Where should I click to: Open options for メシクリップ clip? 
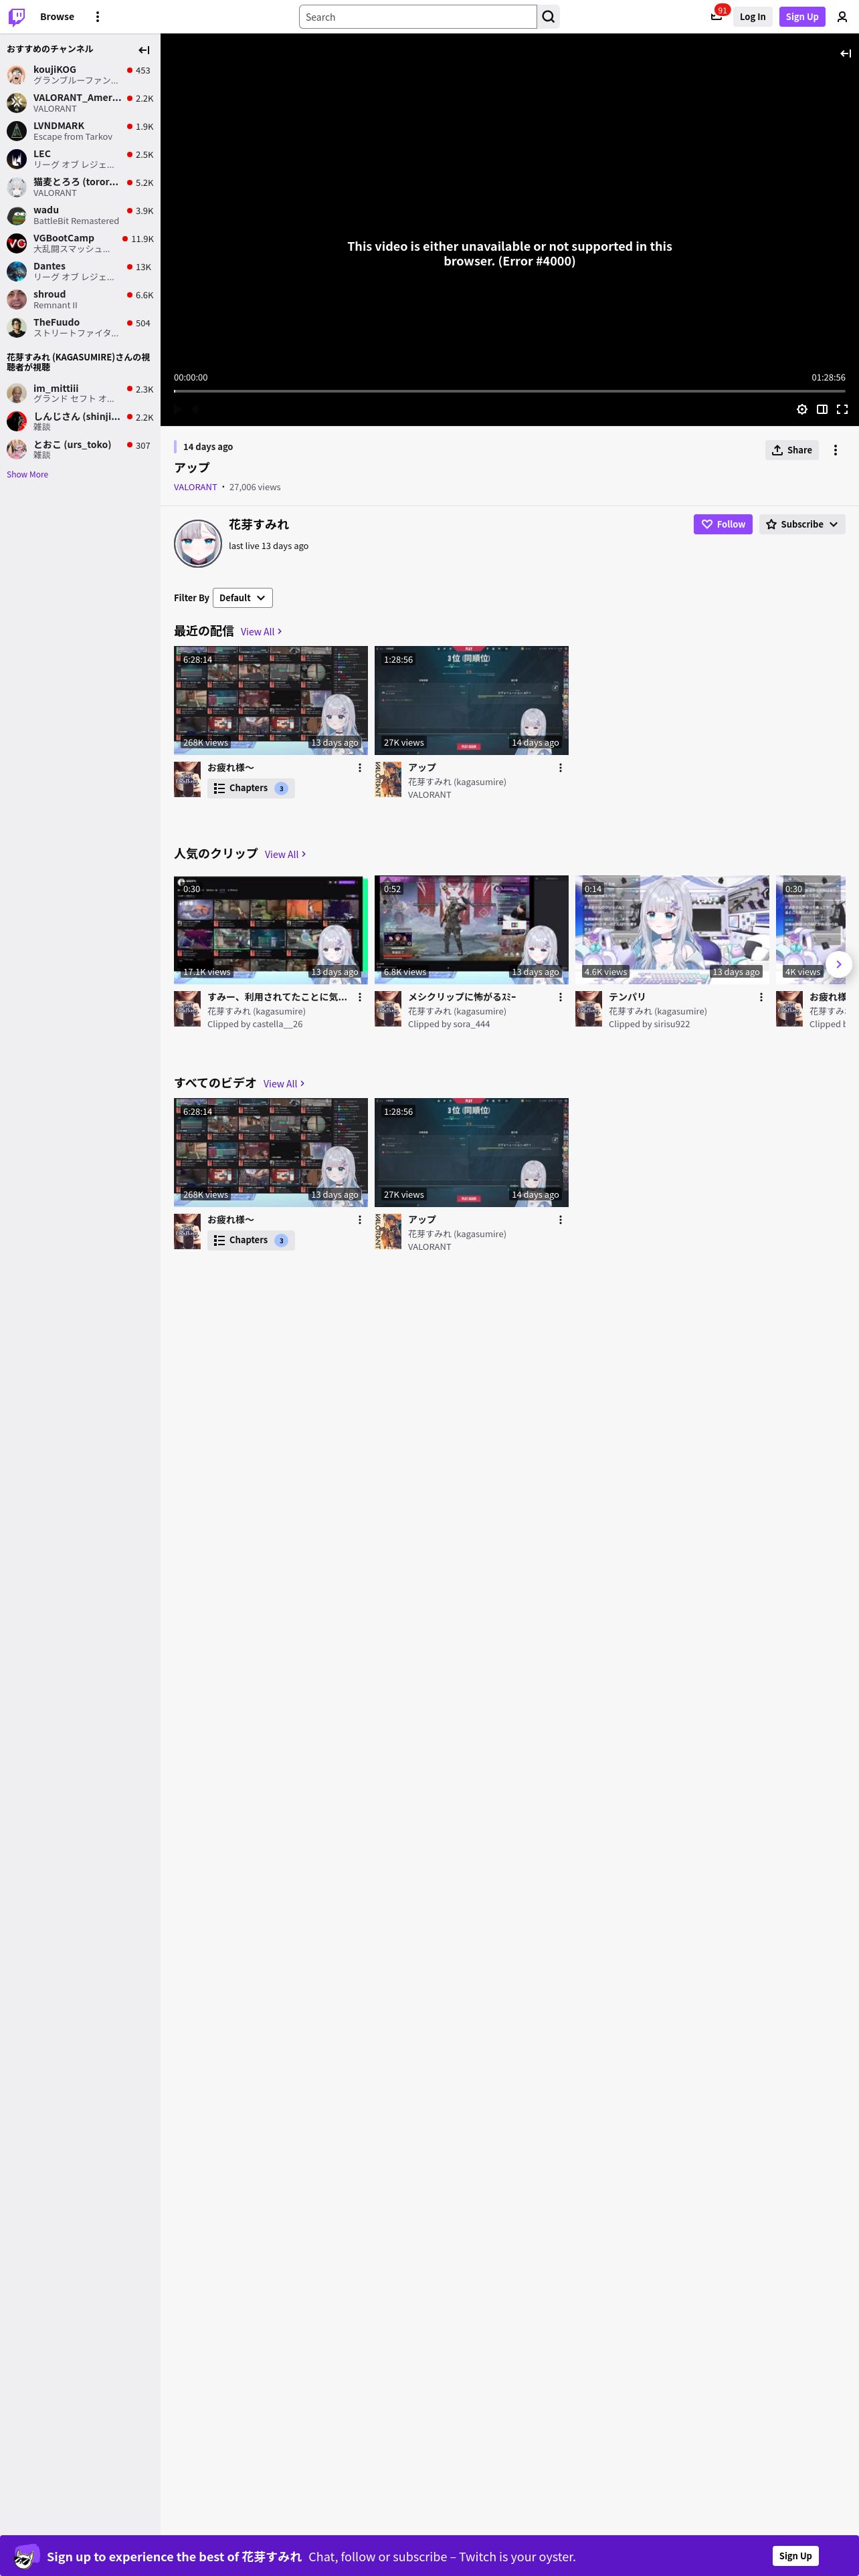[560, 997]
